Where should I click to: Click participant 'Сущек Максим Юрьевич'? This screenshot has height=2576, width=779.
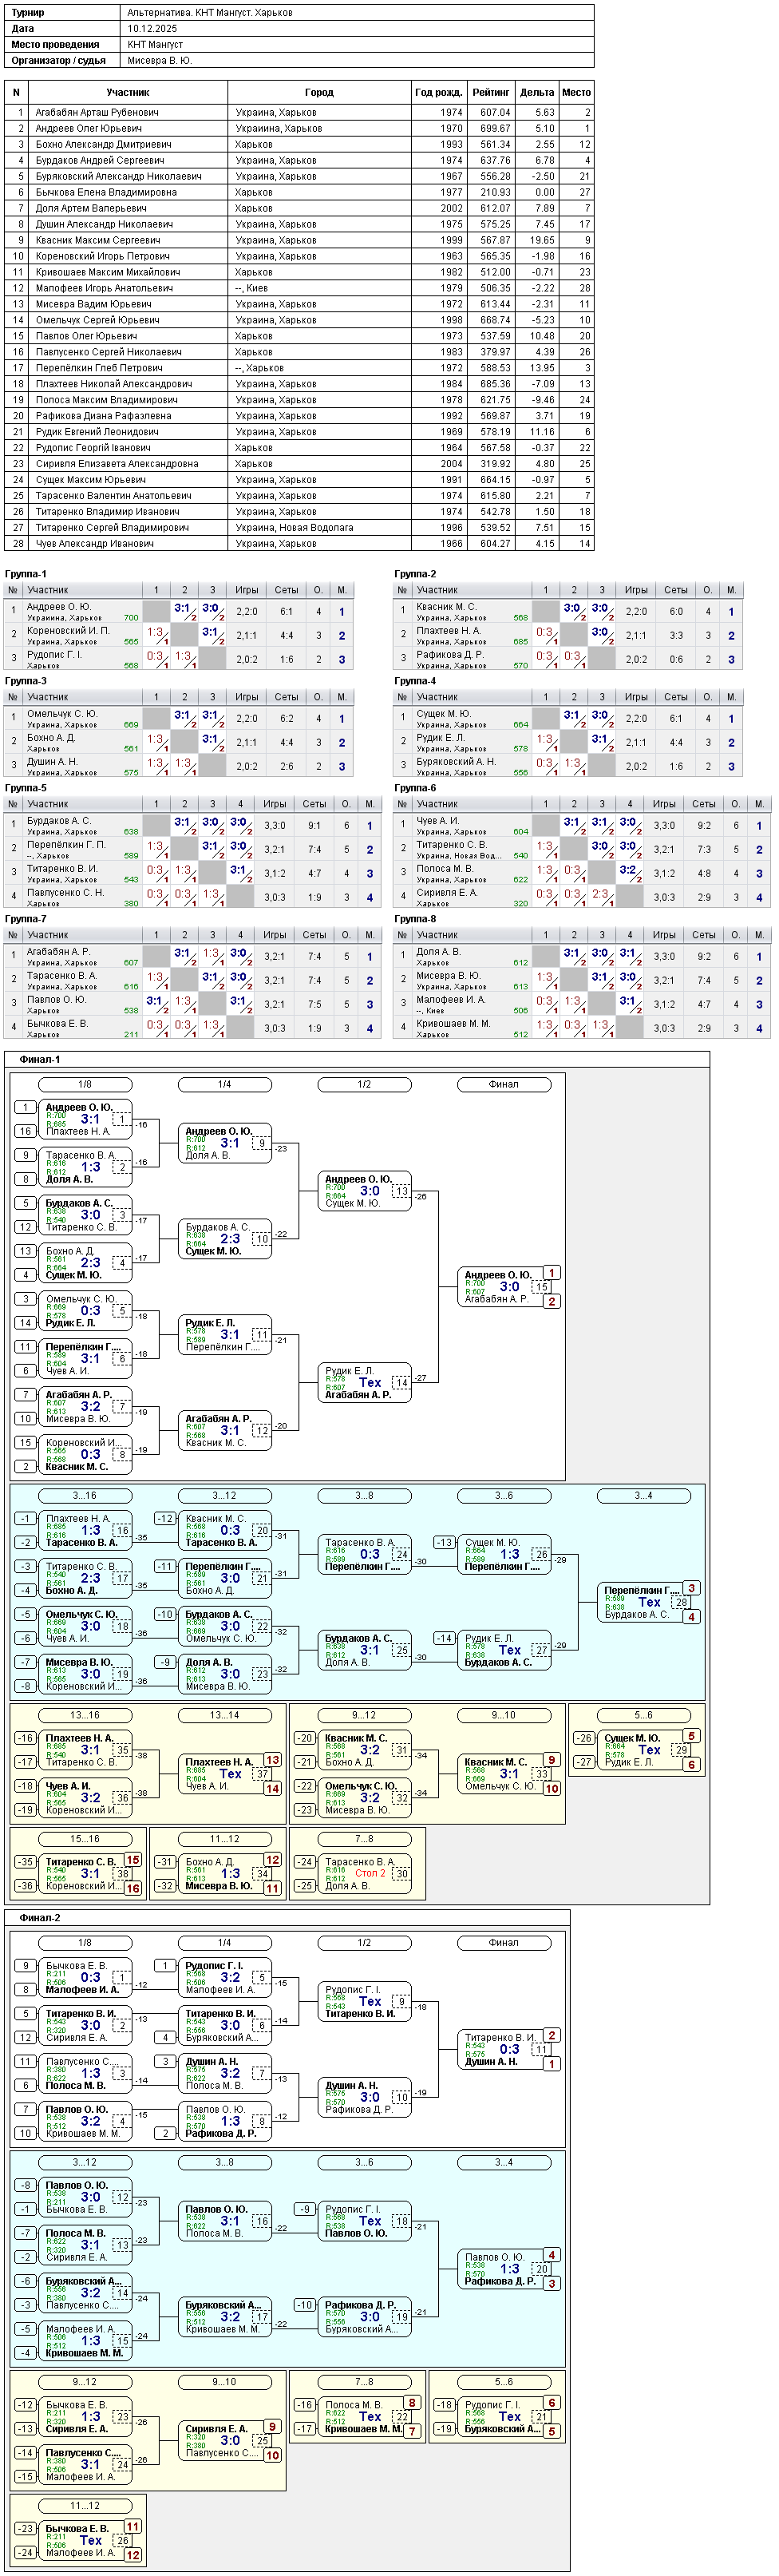pyautogui.click(x=90, y=481)
